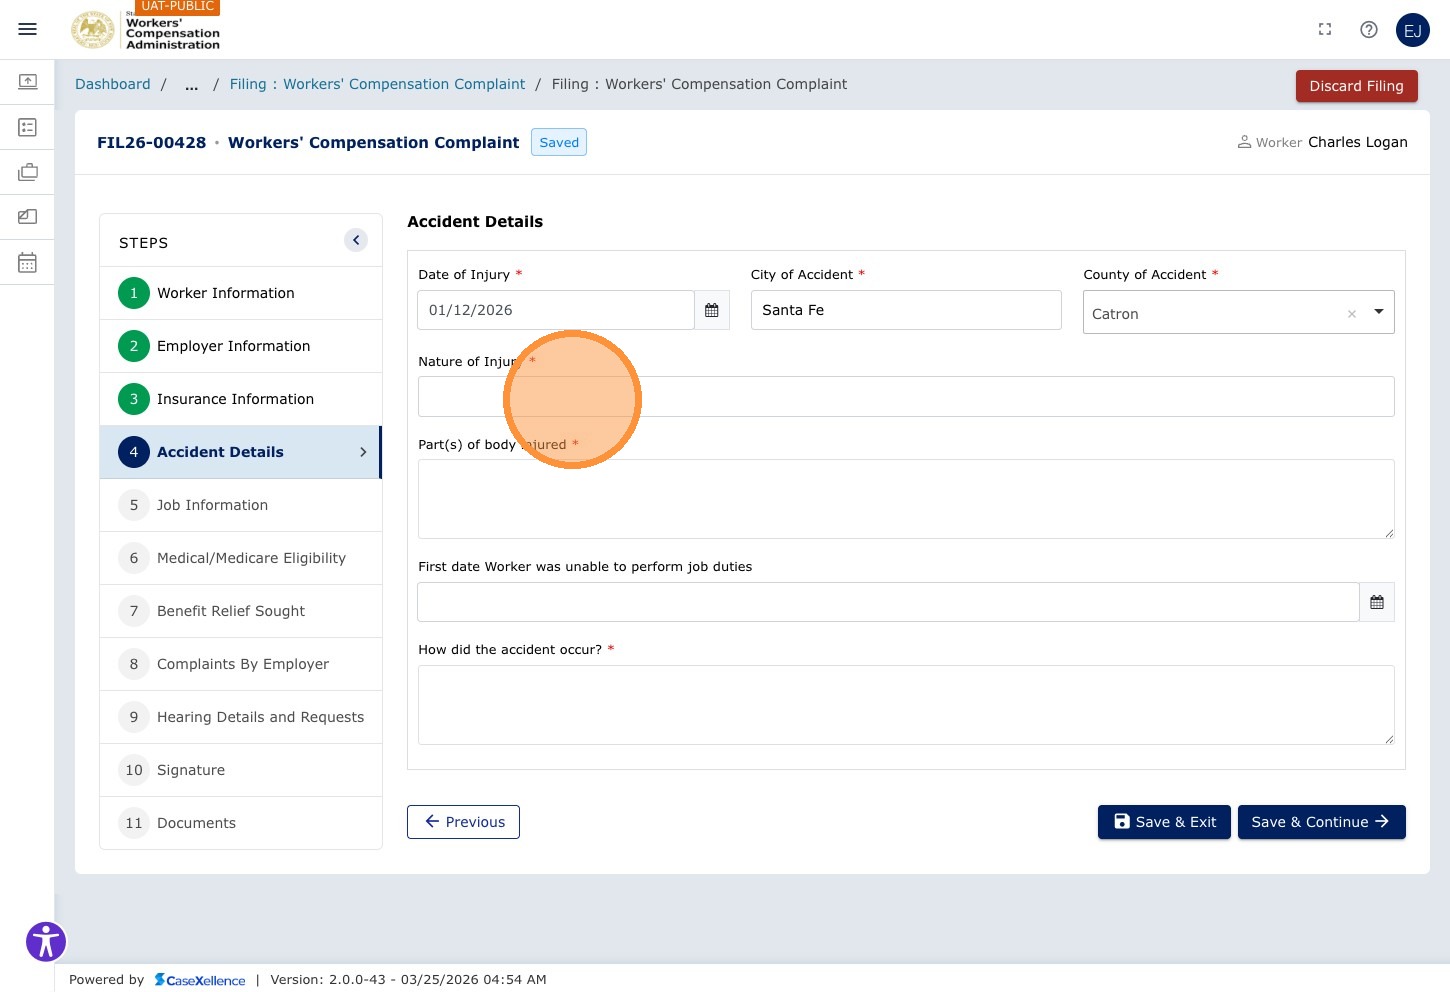Click the worker name Charles Logan
The height and width of the screenshot is (992, 1450).
click(1358, 142)
